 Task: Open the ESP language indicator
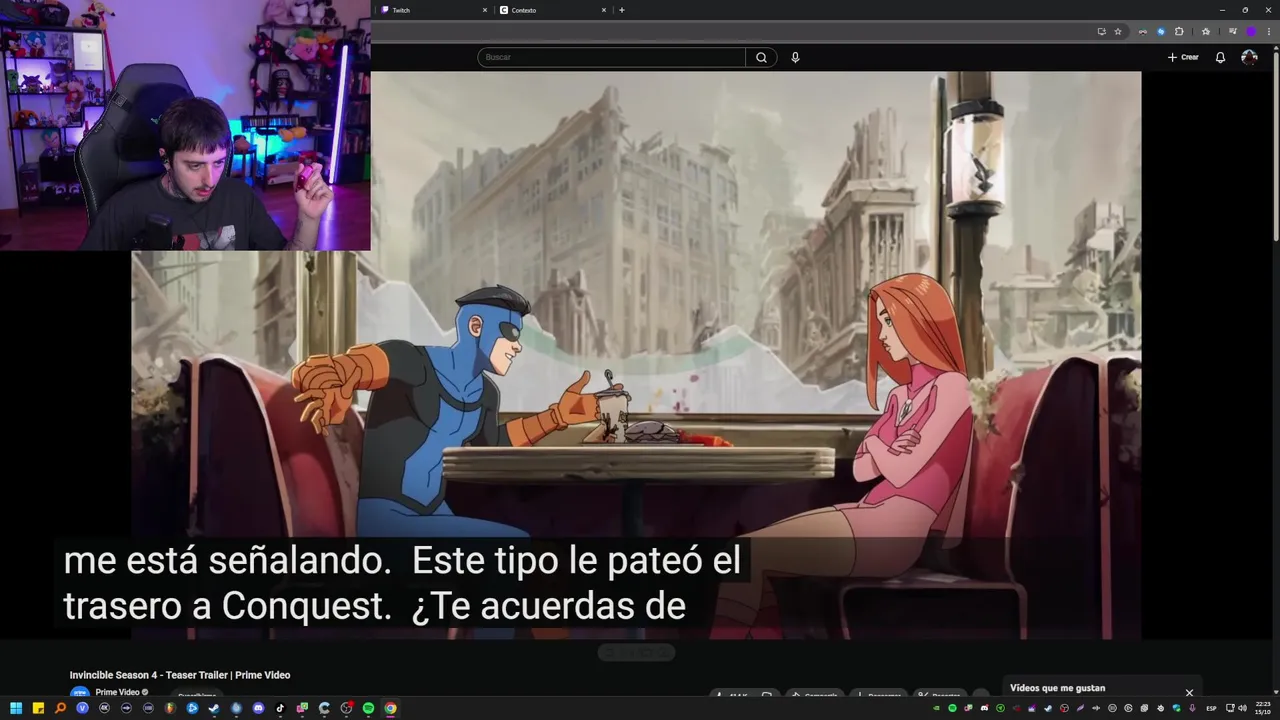[x=1211, y=708]
